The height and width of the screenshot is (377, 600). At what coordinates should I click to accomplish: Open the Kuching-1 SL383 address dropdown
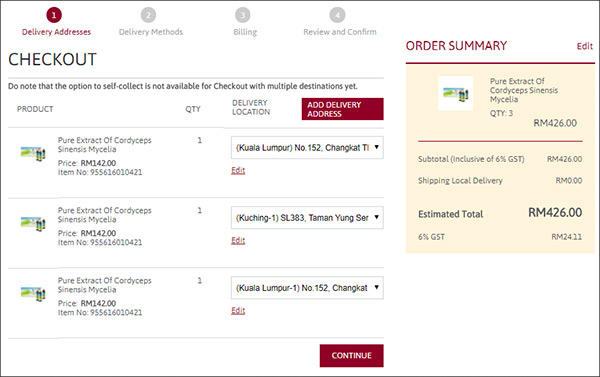coord(307,217)
